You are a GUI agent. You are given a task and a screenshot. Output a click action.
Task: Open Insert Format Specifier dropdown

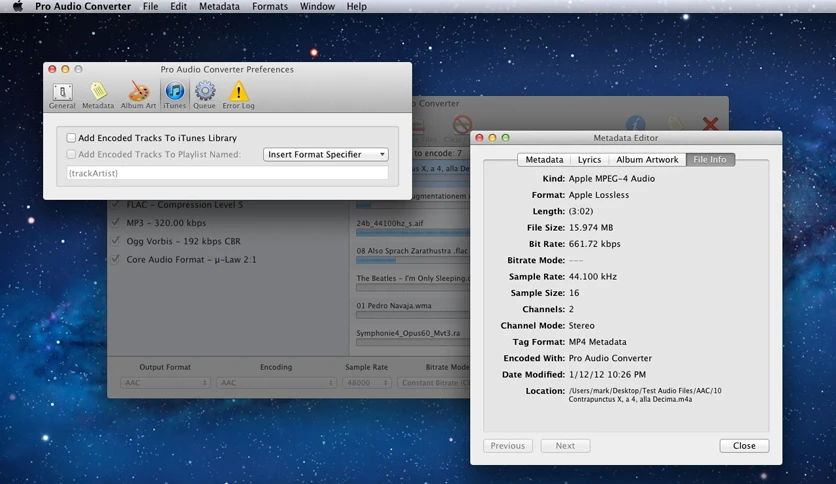pyautogui.click(x=326, y=155)
